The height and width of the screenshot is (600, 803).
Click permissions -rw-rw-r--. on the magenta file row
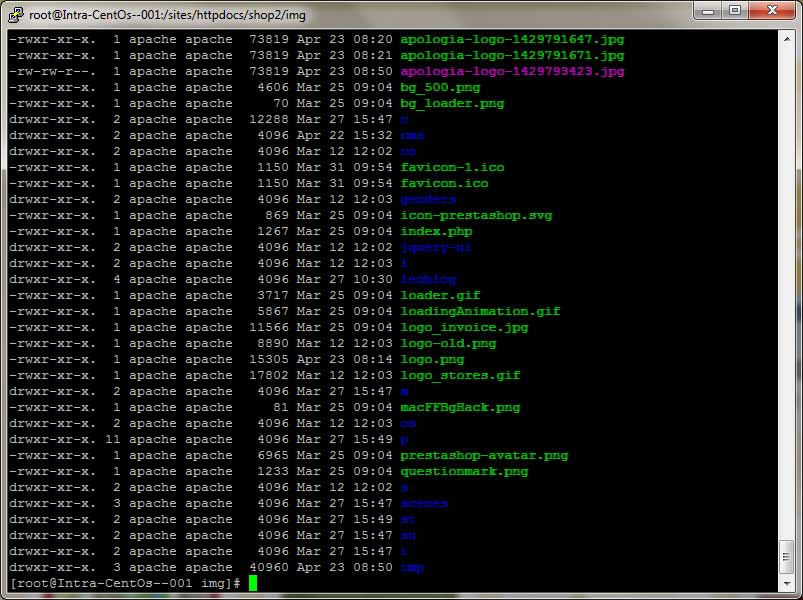click(52, 71)
